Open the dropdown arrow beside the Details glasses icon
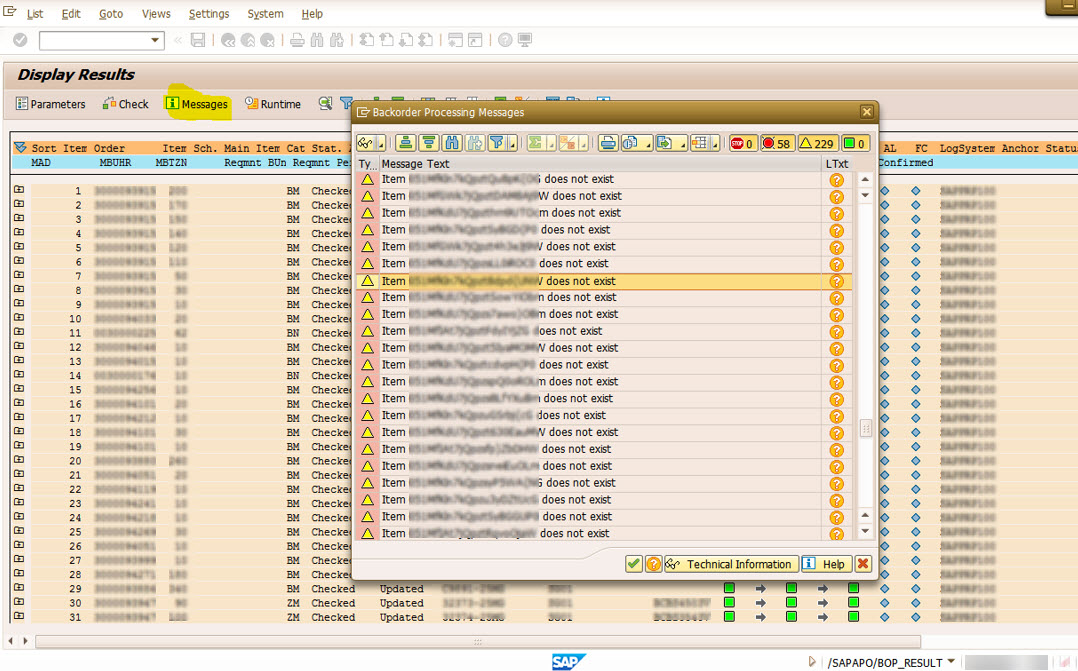Image resolution: width=1078 pixels, height=671 pixels. (380, 144)
